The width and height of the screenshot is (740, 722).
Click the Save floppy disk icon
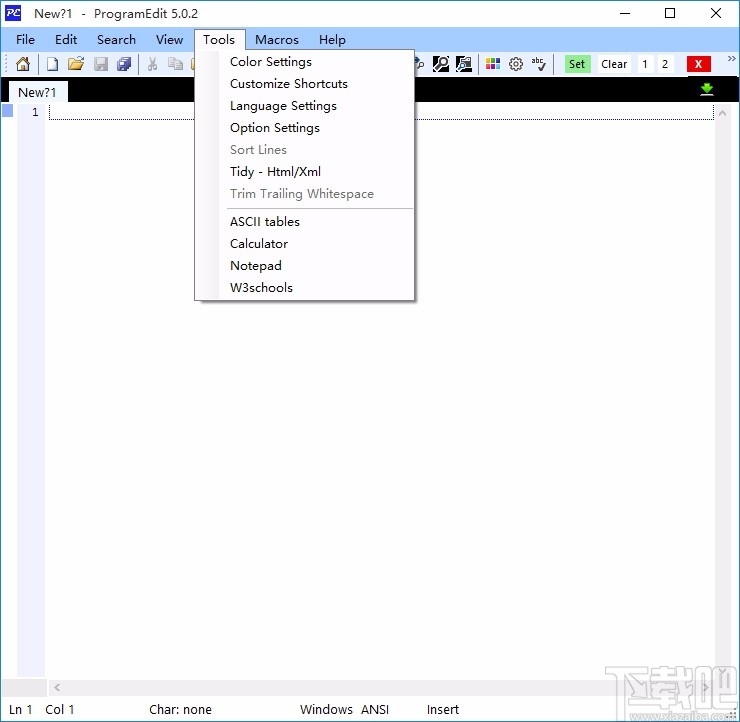pos(101,64)
